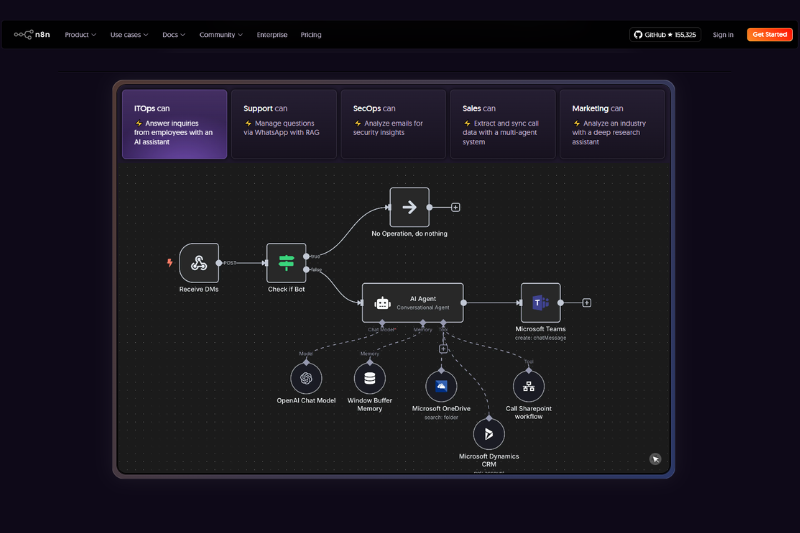Image resolution: width=800 pixels, height=533 pixels.
Task: Open the Use cases dropdown
Action: [129, 35]
